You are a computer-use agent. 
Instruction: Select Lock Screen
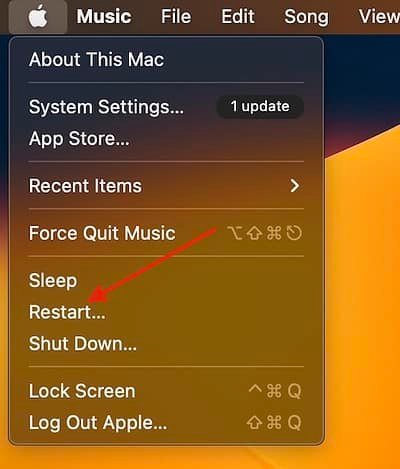(166, 391)
